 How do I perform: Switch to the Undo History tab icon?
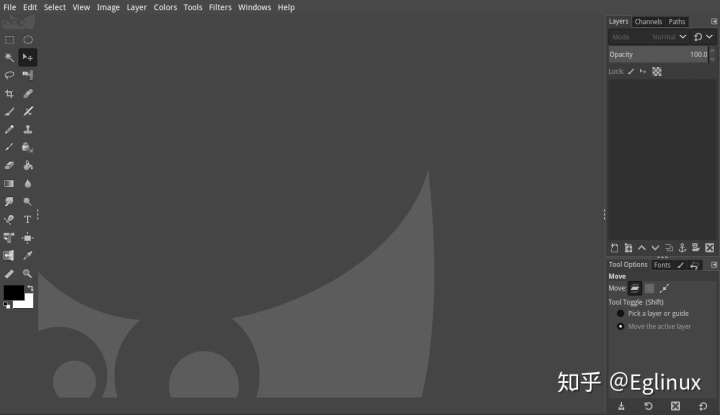pyautogui.click(x=695, y=265)
